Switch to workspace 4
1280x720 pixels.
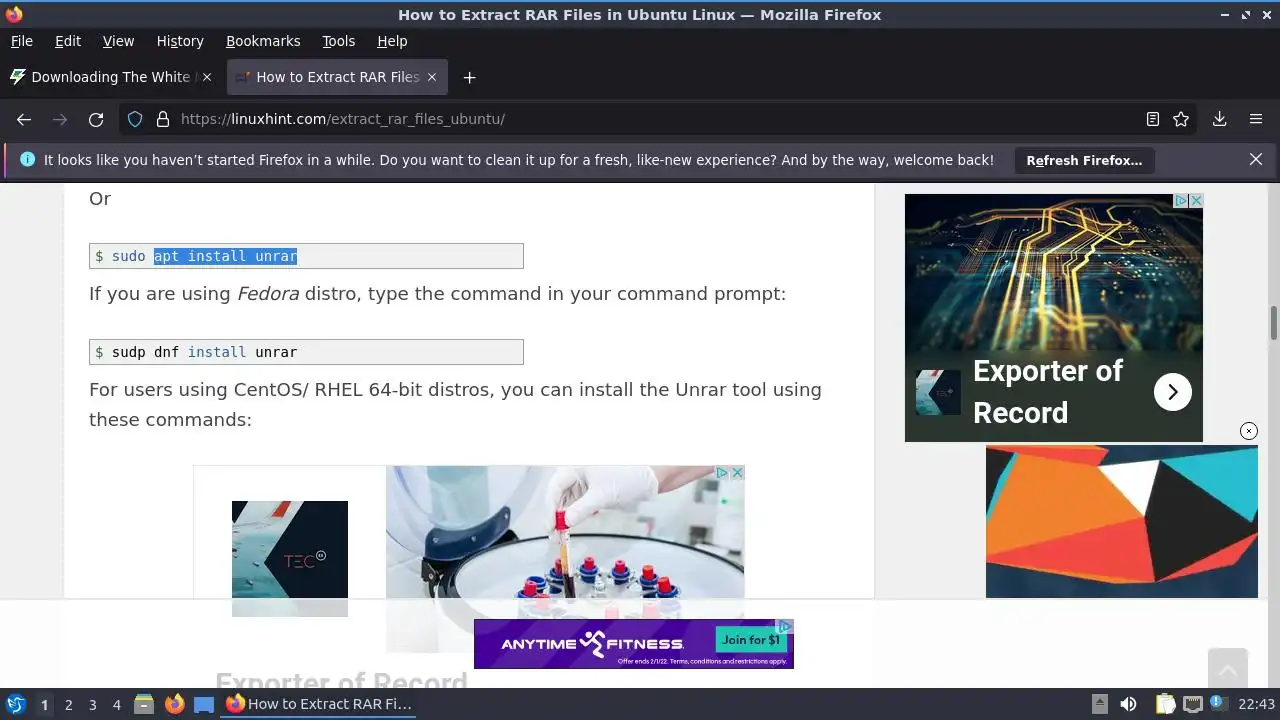coord(116,704)
